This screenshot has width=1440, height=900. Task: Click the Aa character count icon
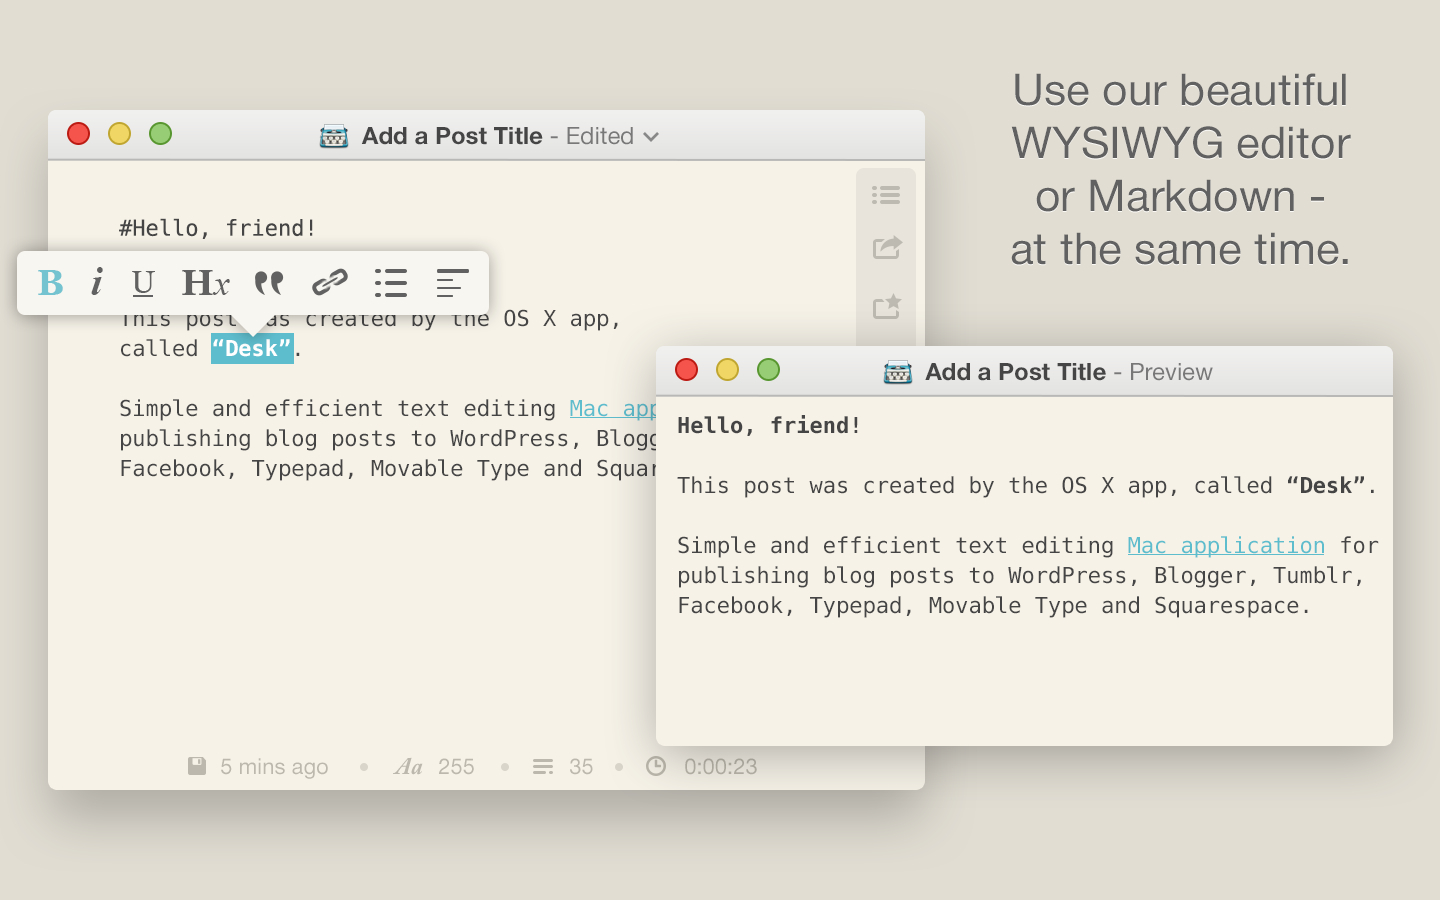[408, 767]
